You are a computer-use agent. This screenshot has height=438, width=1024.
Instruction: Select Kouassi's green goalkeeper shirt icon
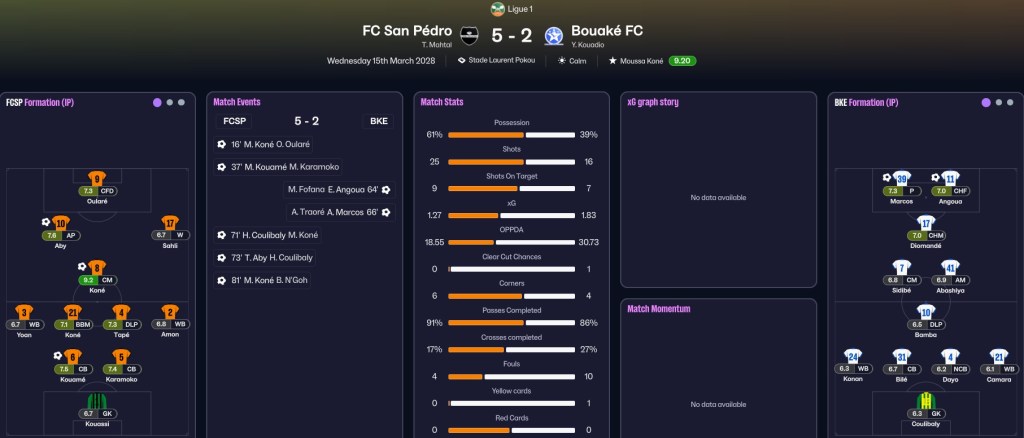(97, 400)
